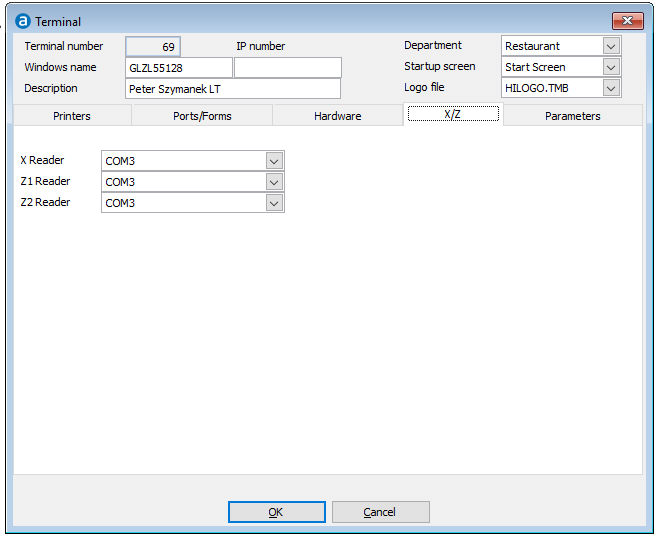Focus the Windows name text field
The image size is (659, 542).
179,68
